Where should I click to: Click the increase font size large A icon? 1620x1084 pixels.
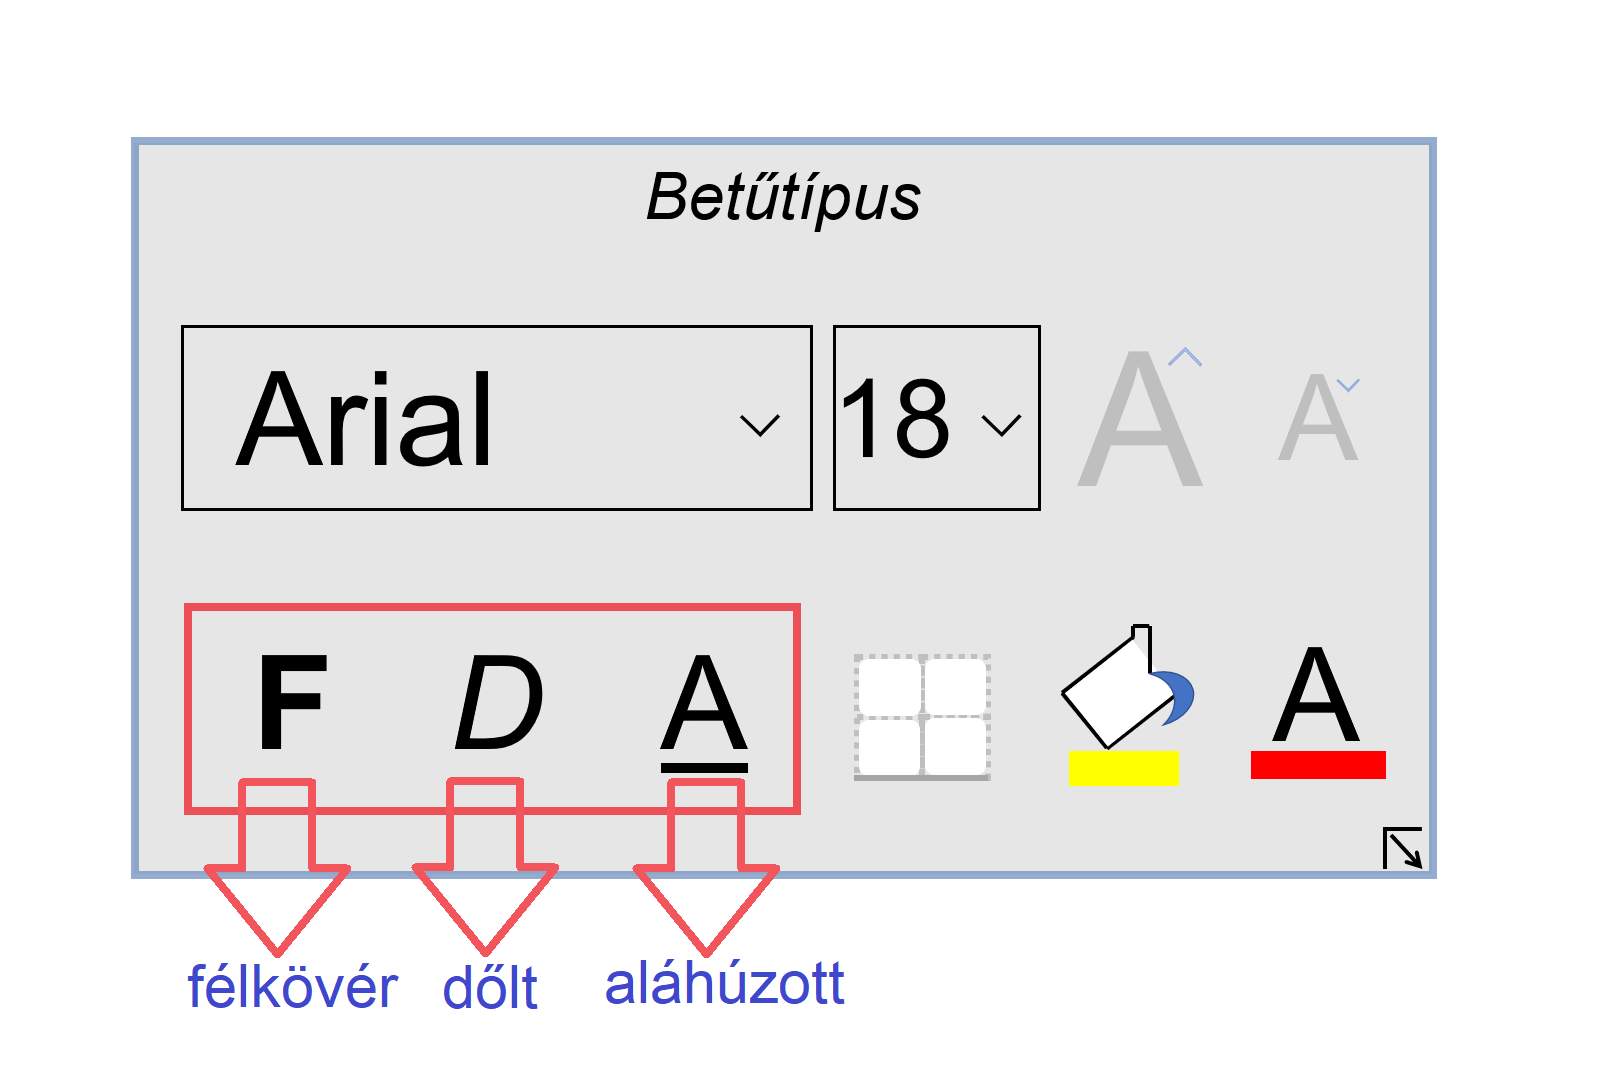1141,417
